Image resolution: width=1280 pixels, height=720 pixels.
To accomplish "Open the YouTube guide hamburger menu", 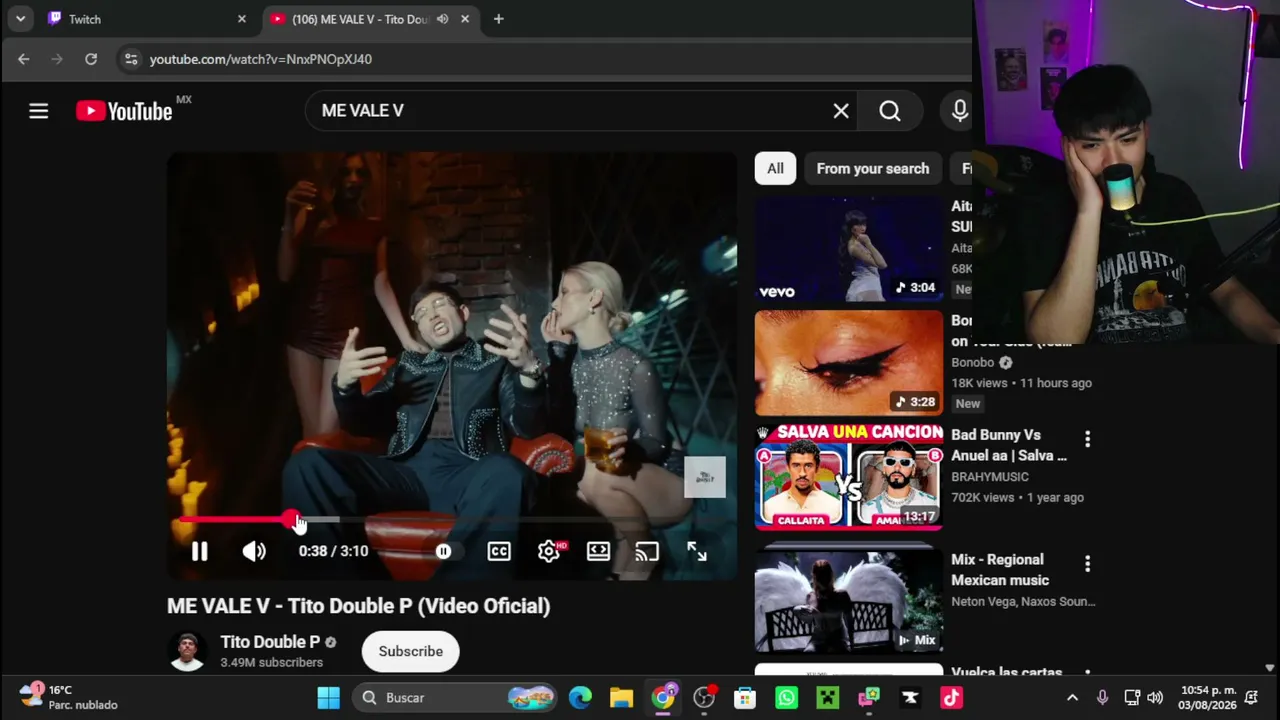I will [38, 111].
